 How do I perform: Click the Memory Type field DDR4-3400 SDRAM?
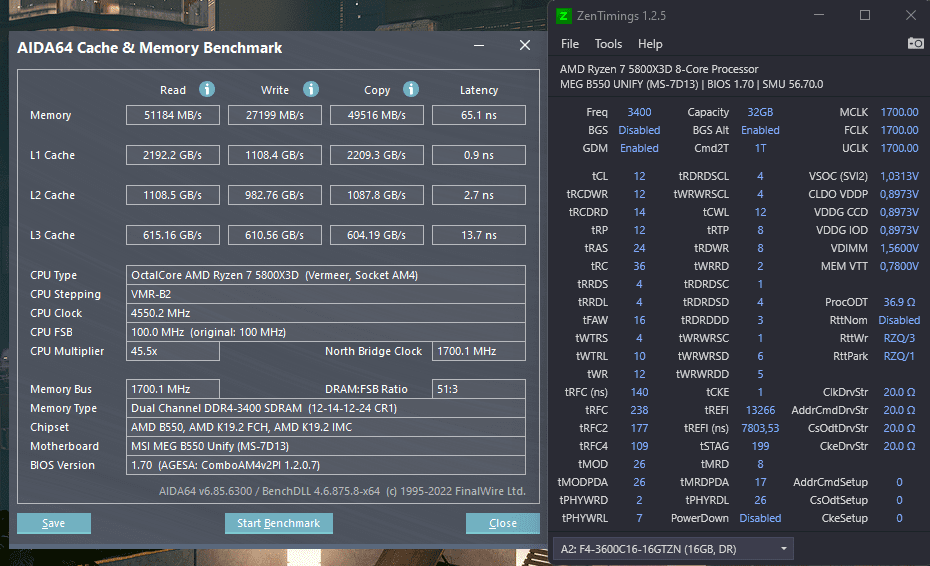pos(326,408)
